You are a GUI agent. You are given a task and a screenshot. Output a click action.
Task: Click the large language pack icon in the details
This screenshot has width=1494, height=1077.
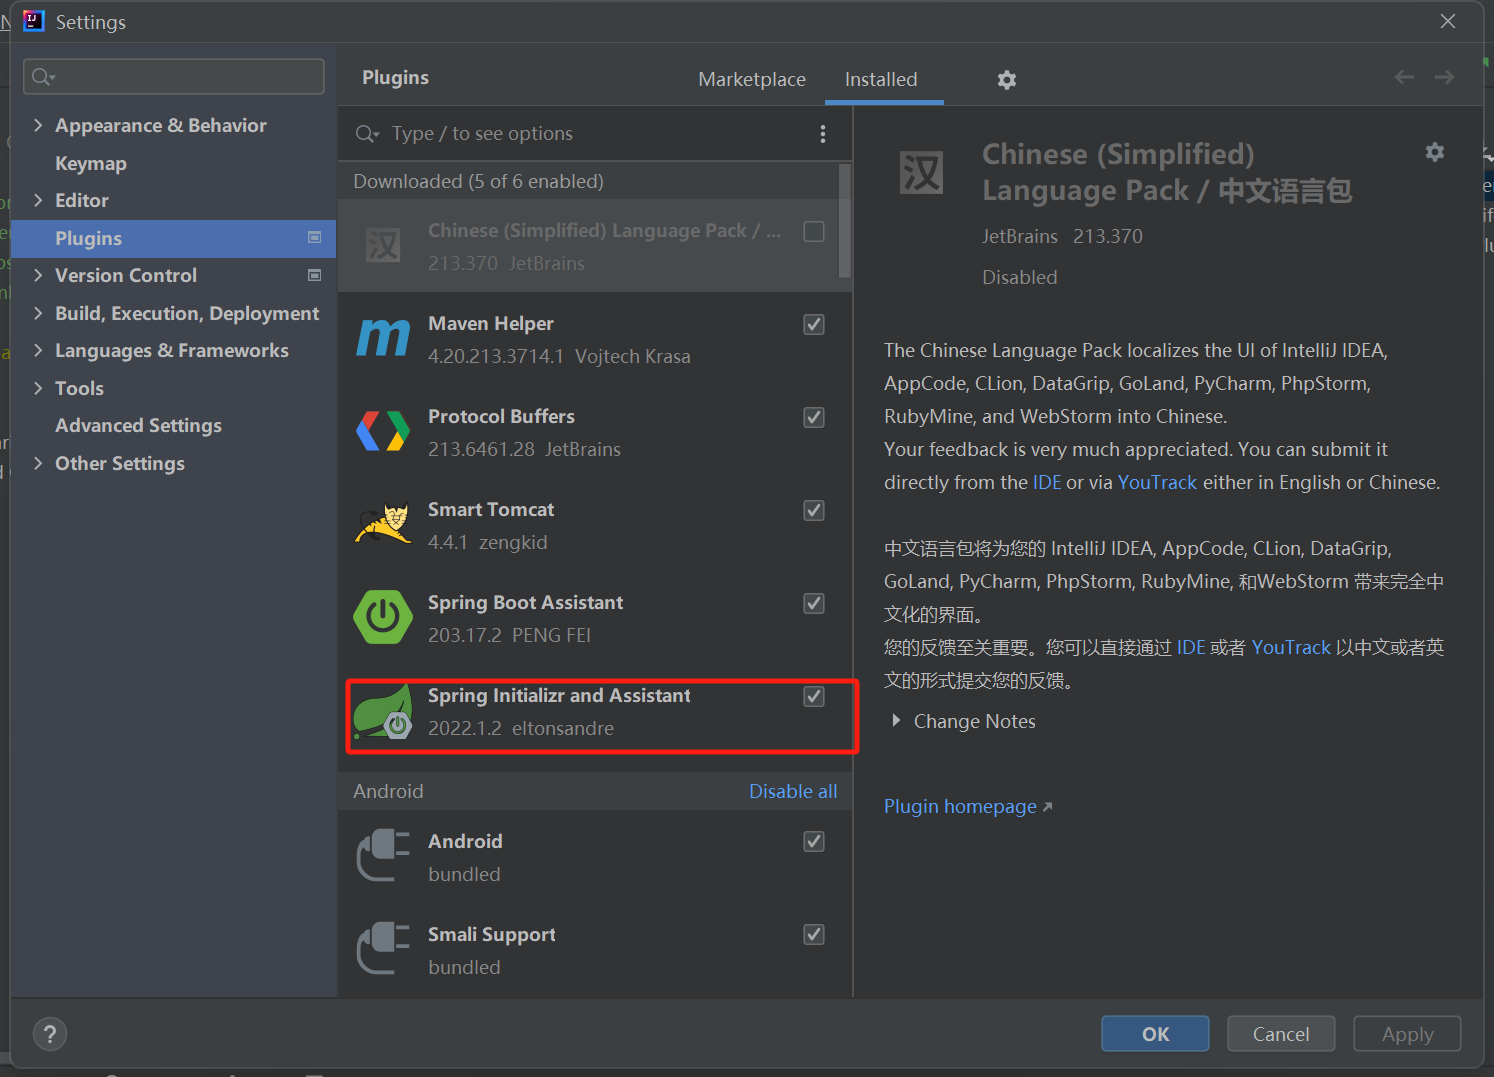921,172
